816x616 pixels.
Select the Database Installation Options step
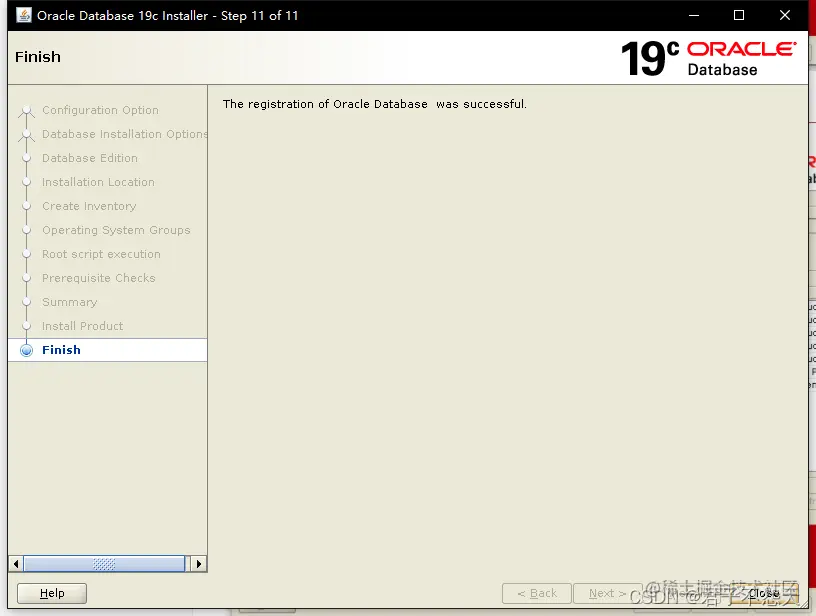125,134
